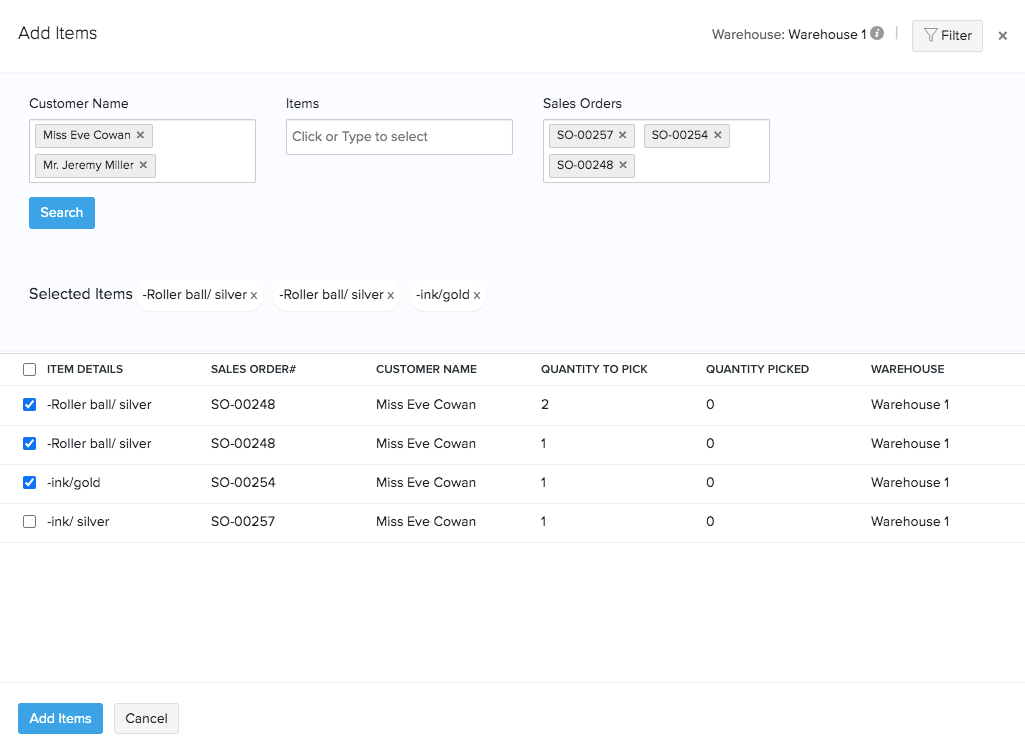The height and width of the screenshot is (742, 1025).
Task: Remove SO-00254 sales order tag
Action: [717, 135]
